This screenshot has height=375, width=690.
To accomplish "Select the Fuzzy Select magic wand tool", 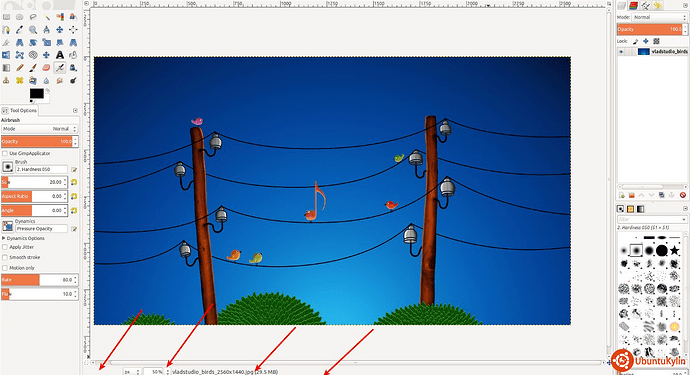I will [47, 17].
